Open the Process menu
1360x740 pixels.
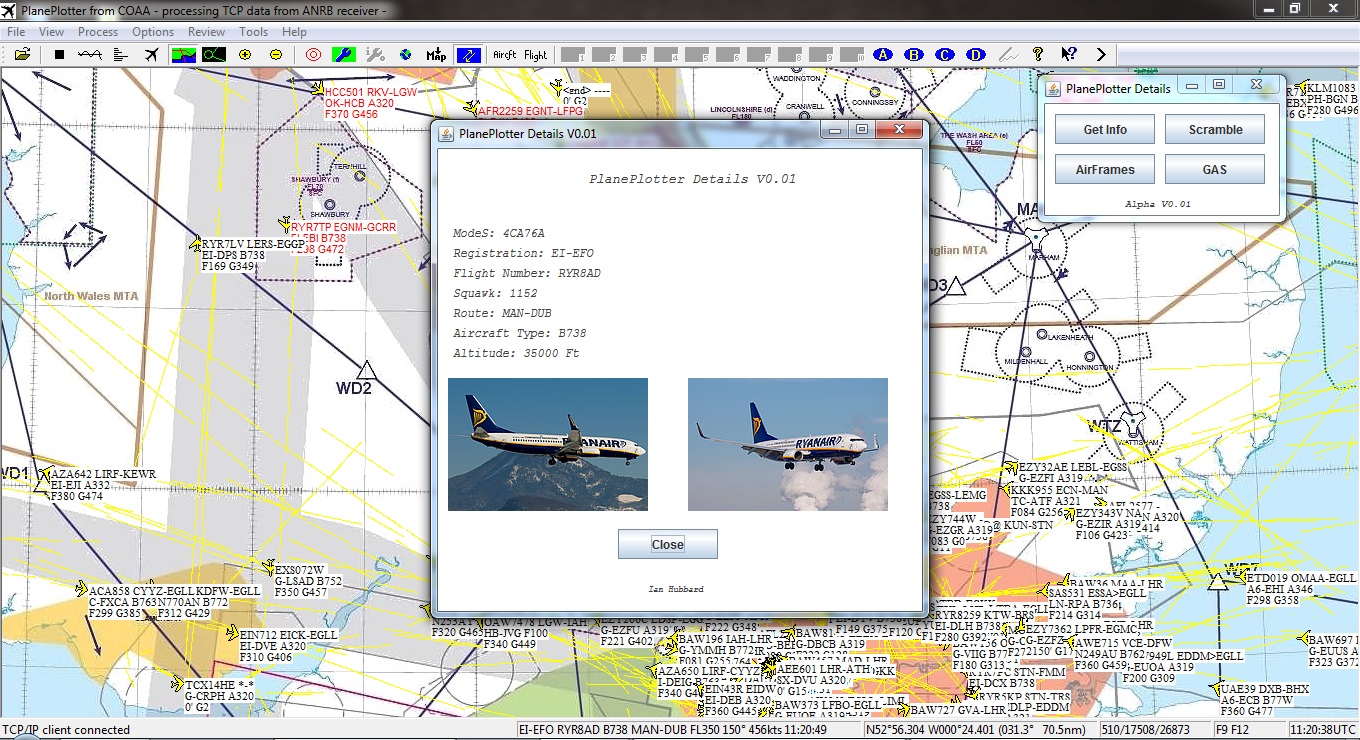click(x=98, y=32)
